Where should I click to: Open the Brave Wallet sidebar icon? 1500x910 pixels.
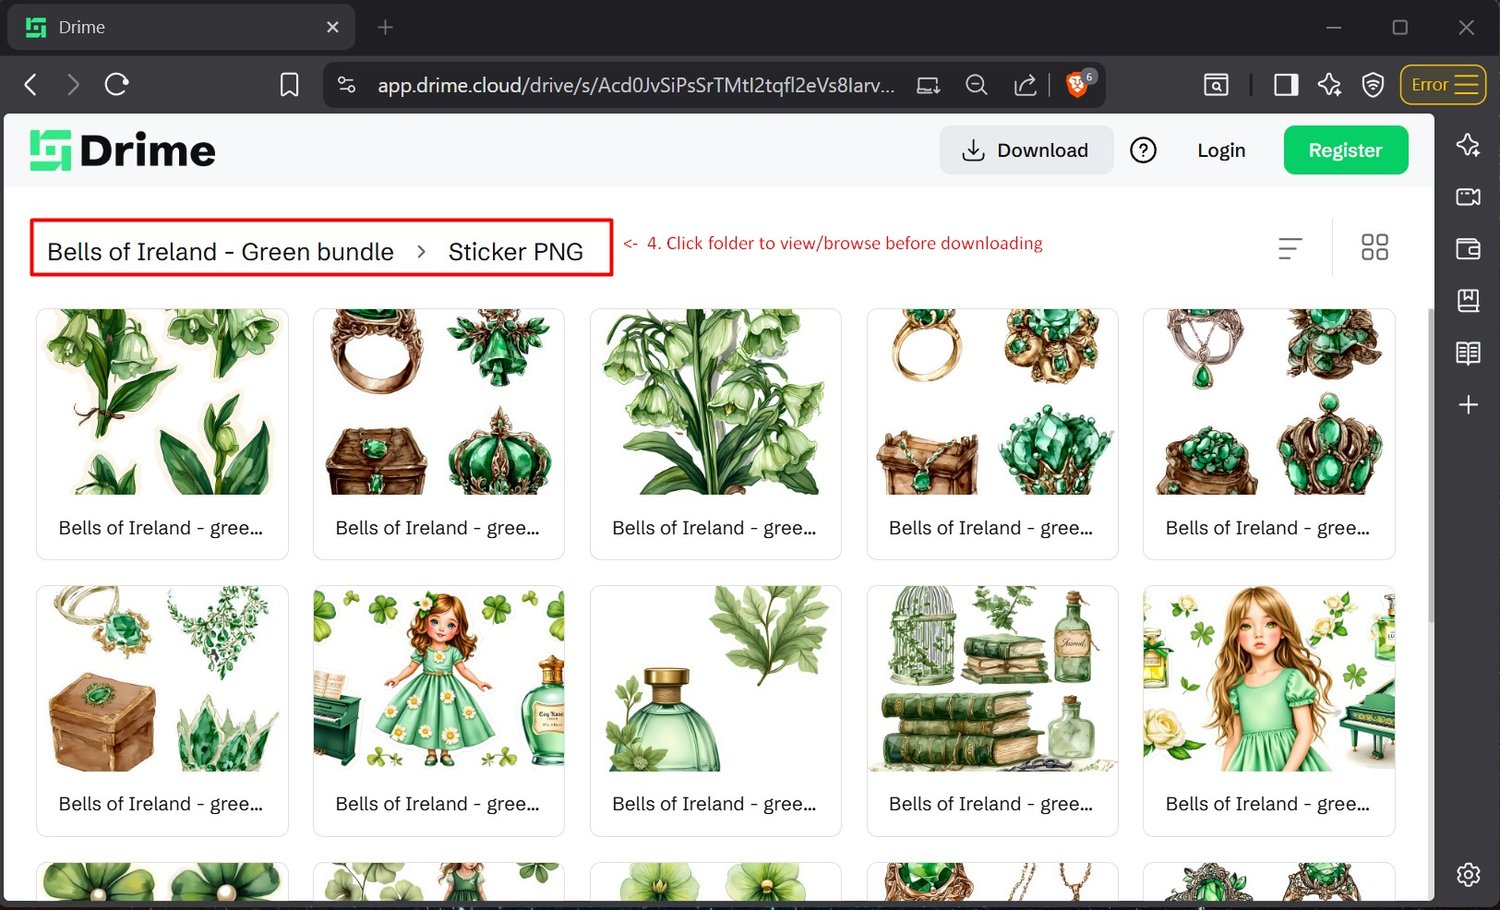click(1468, 249)
